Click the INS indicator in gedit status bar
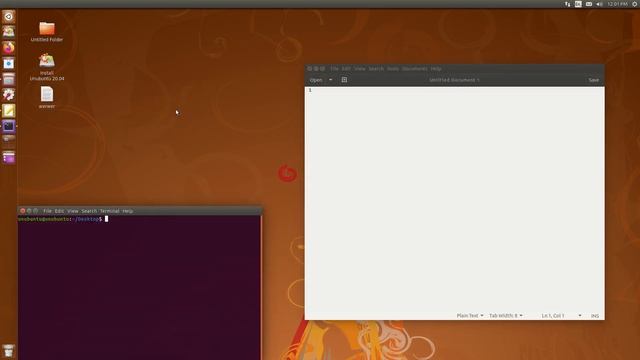The height and width of the screenshot is (360, 640). (595, 316)
